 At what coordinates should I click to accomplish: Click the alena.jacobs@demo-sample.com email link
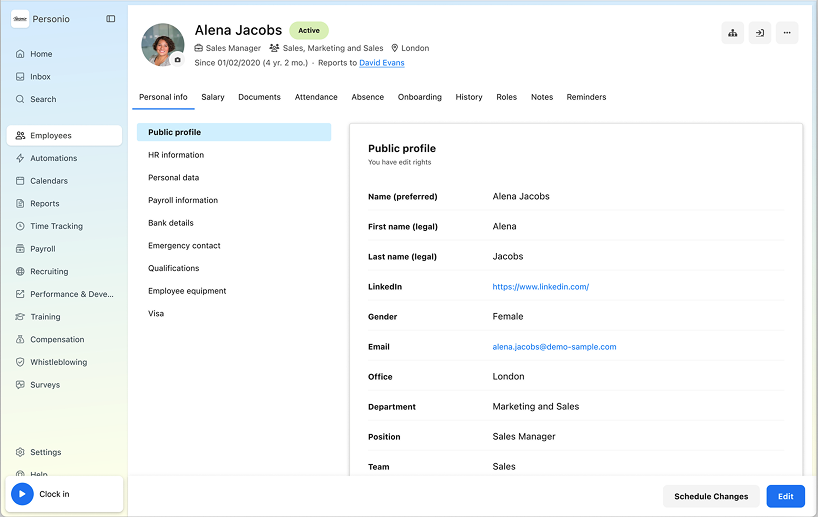pos(554,347)
